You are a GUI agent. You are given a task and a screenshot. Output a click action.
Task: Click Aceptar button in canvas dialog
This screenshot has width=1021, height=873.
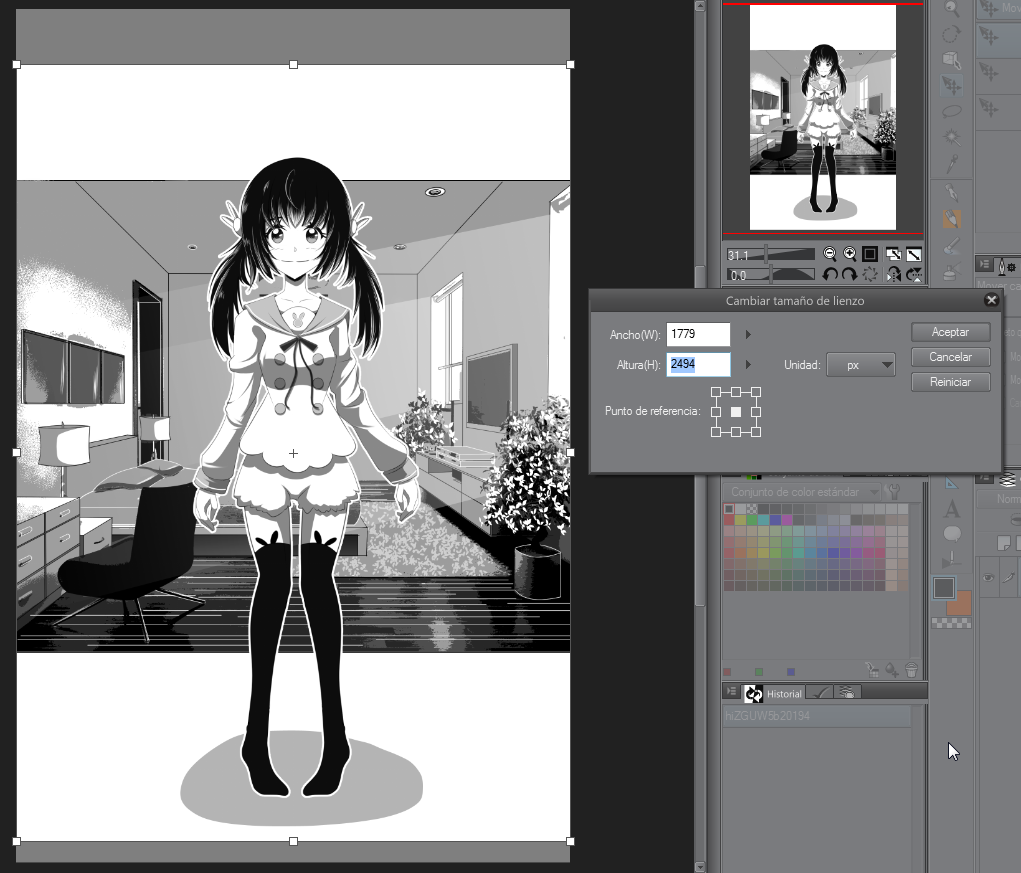[951, 332]
